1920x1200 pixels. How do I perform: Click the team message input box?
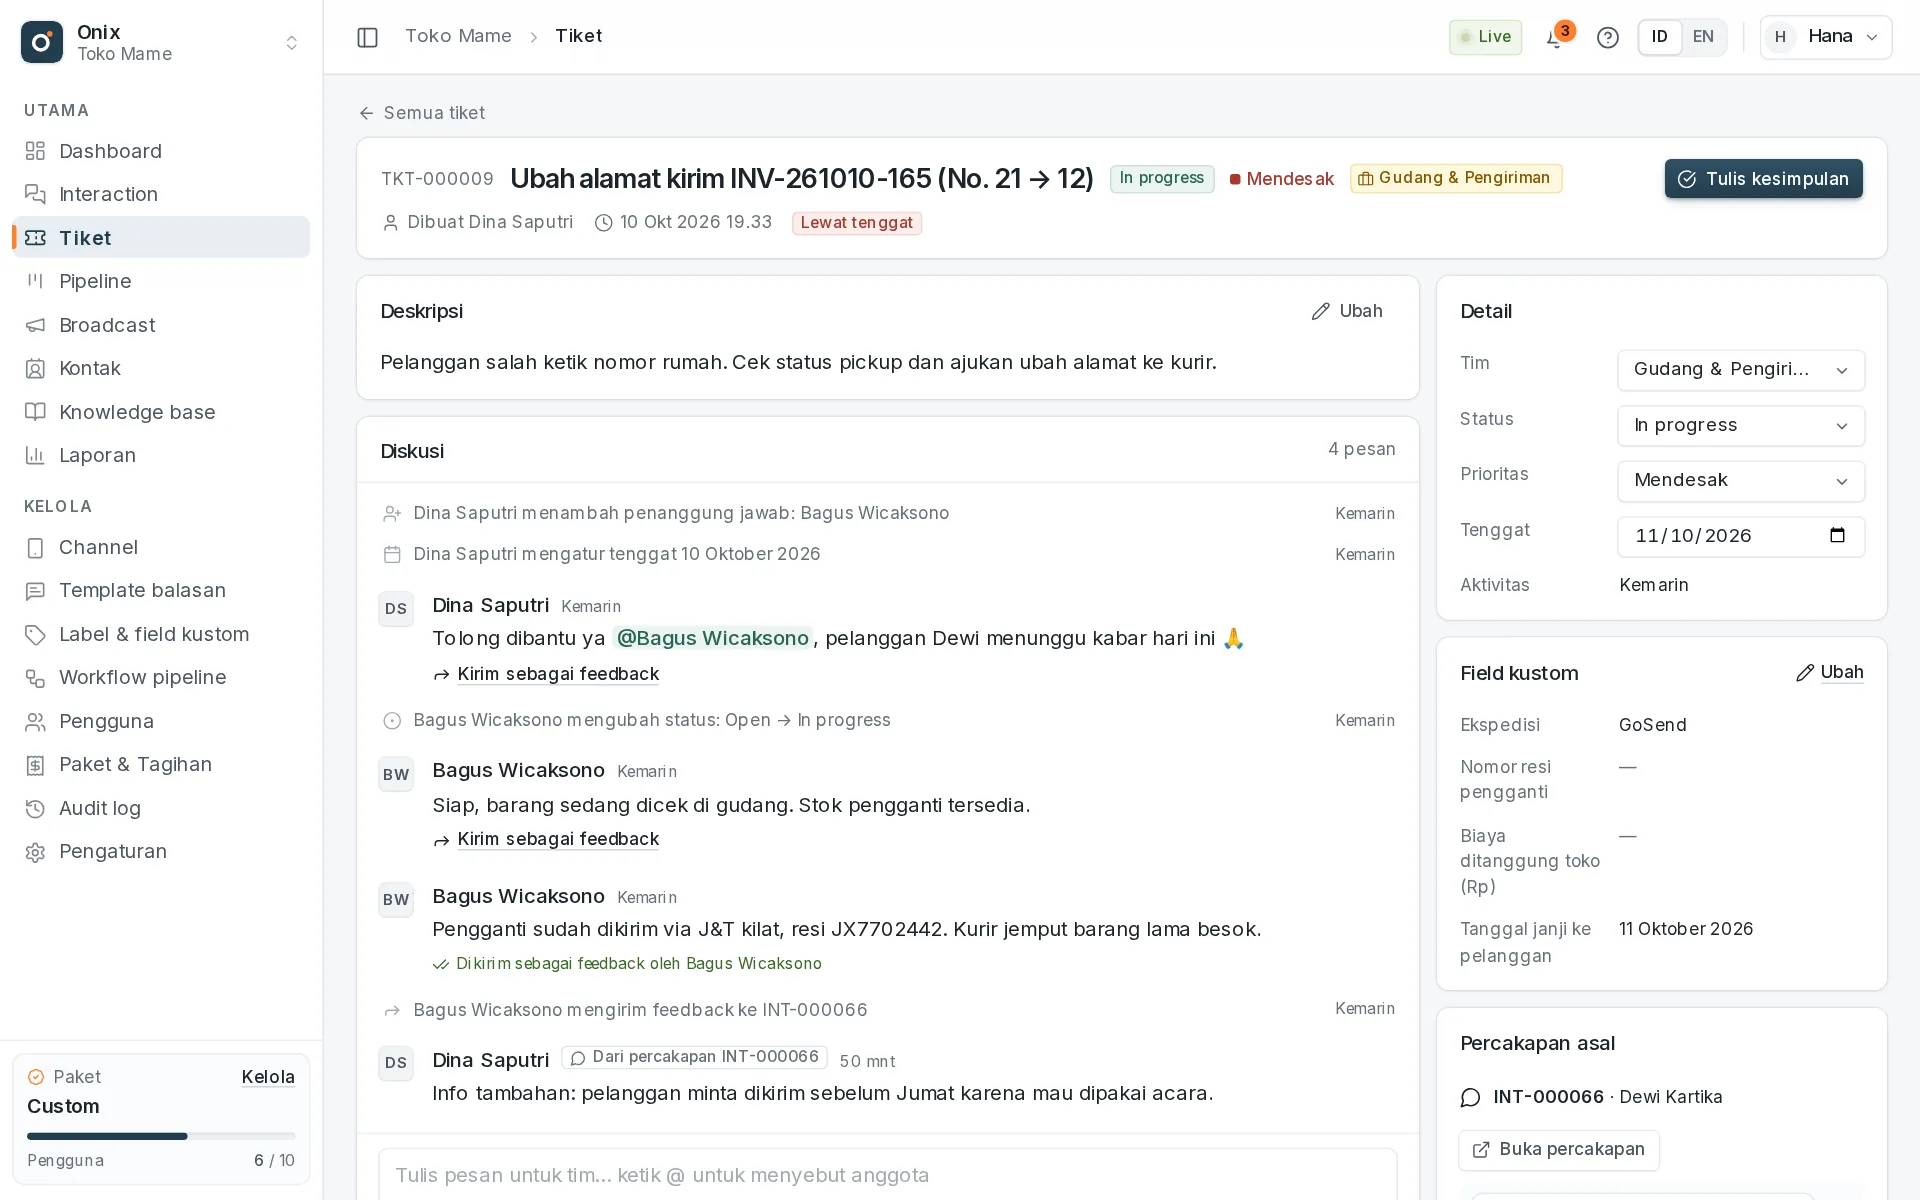(x=888, y=1175)
